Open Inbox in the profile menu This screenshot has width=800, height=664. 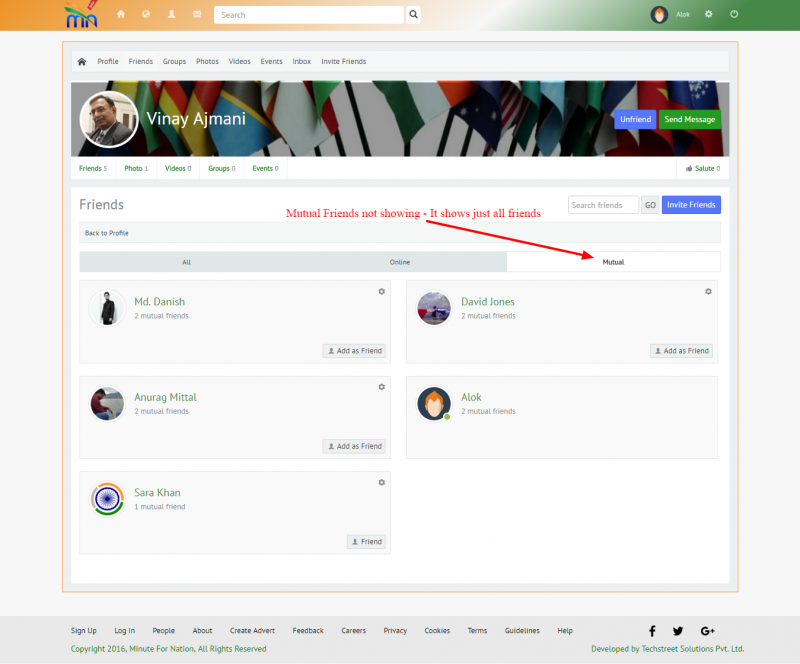[302, 61]
